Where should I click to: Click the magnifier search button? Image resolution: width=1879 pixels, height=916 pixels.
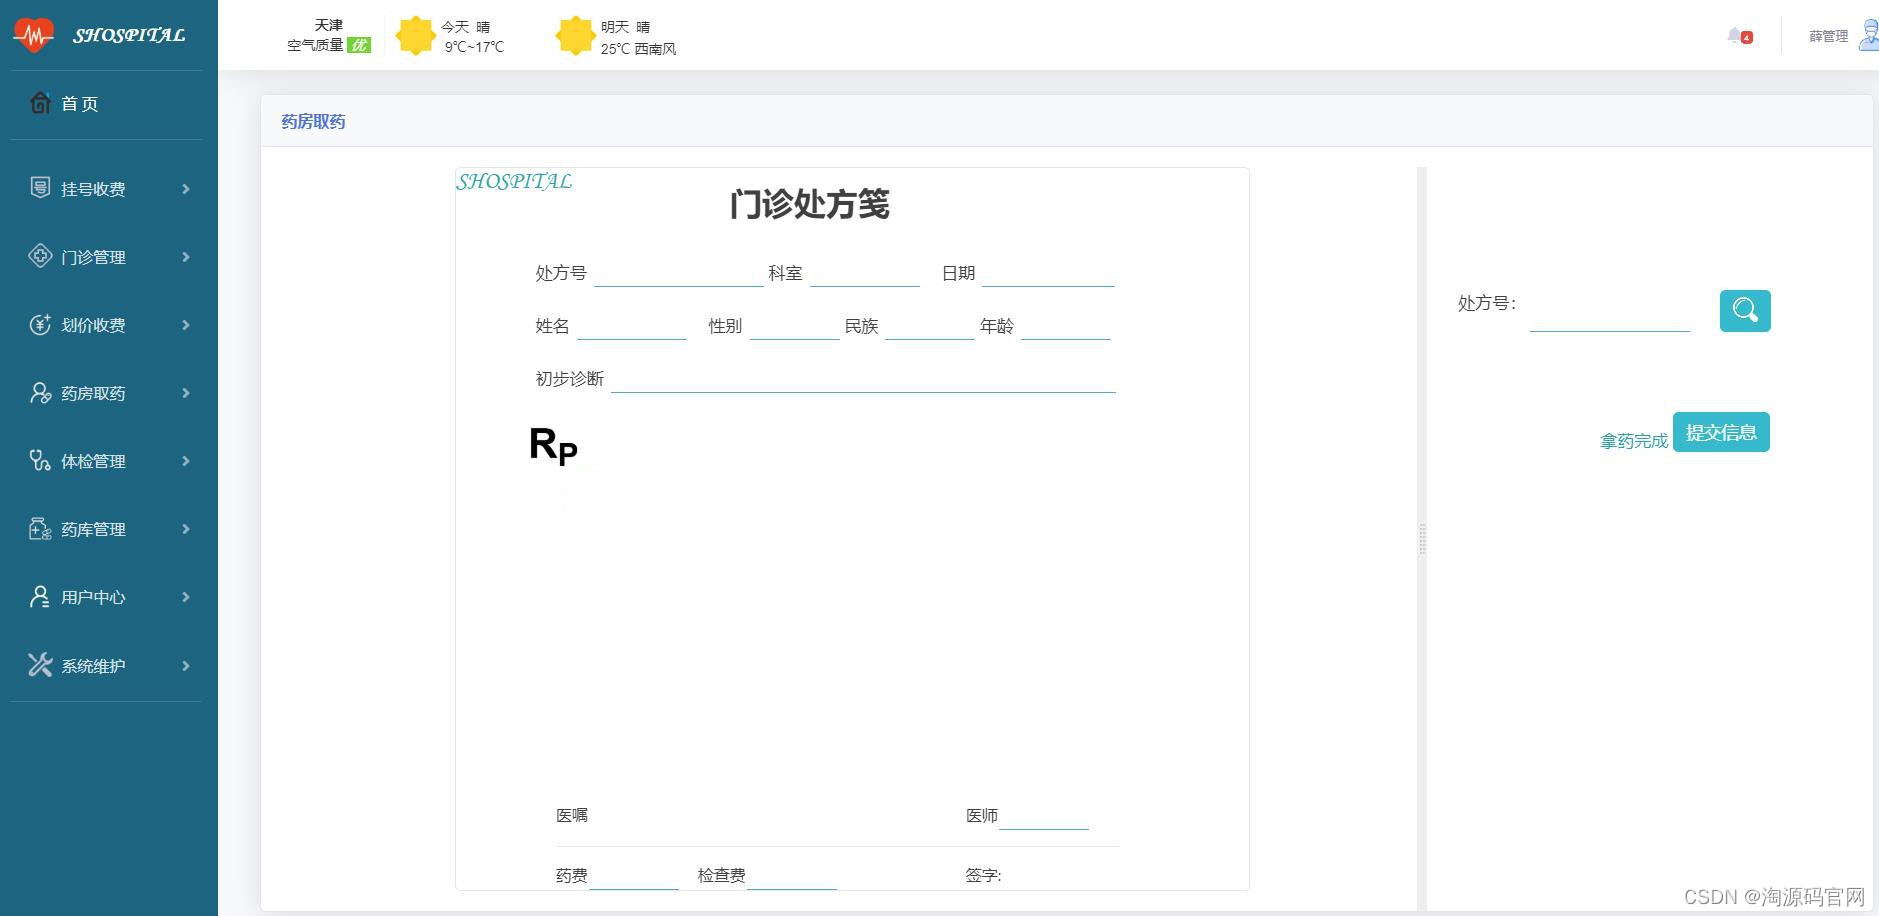[x=1745, y=310]
